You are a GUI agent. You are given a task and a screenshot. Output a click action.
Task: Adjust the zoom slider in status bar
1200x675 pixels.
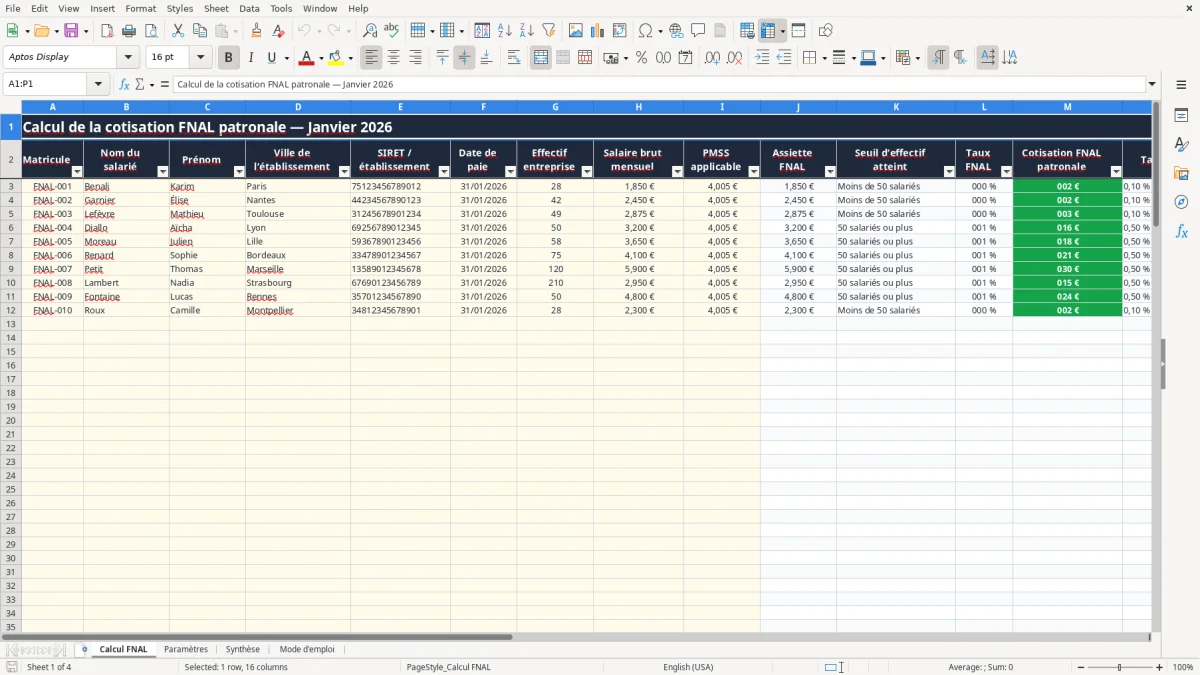pyautogui.click(x=1119, y=667)
